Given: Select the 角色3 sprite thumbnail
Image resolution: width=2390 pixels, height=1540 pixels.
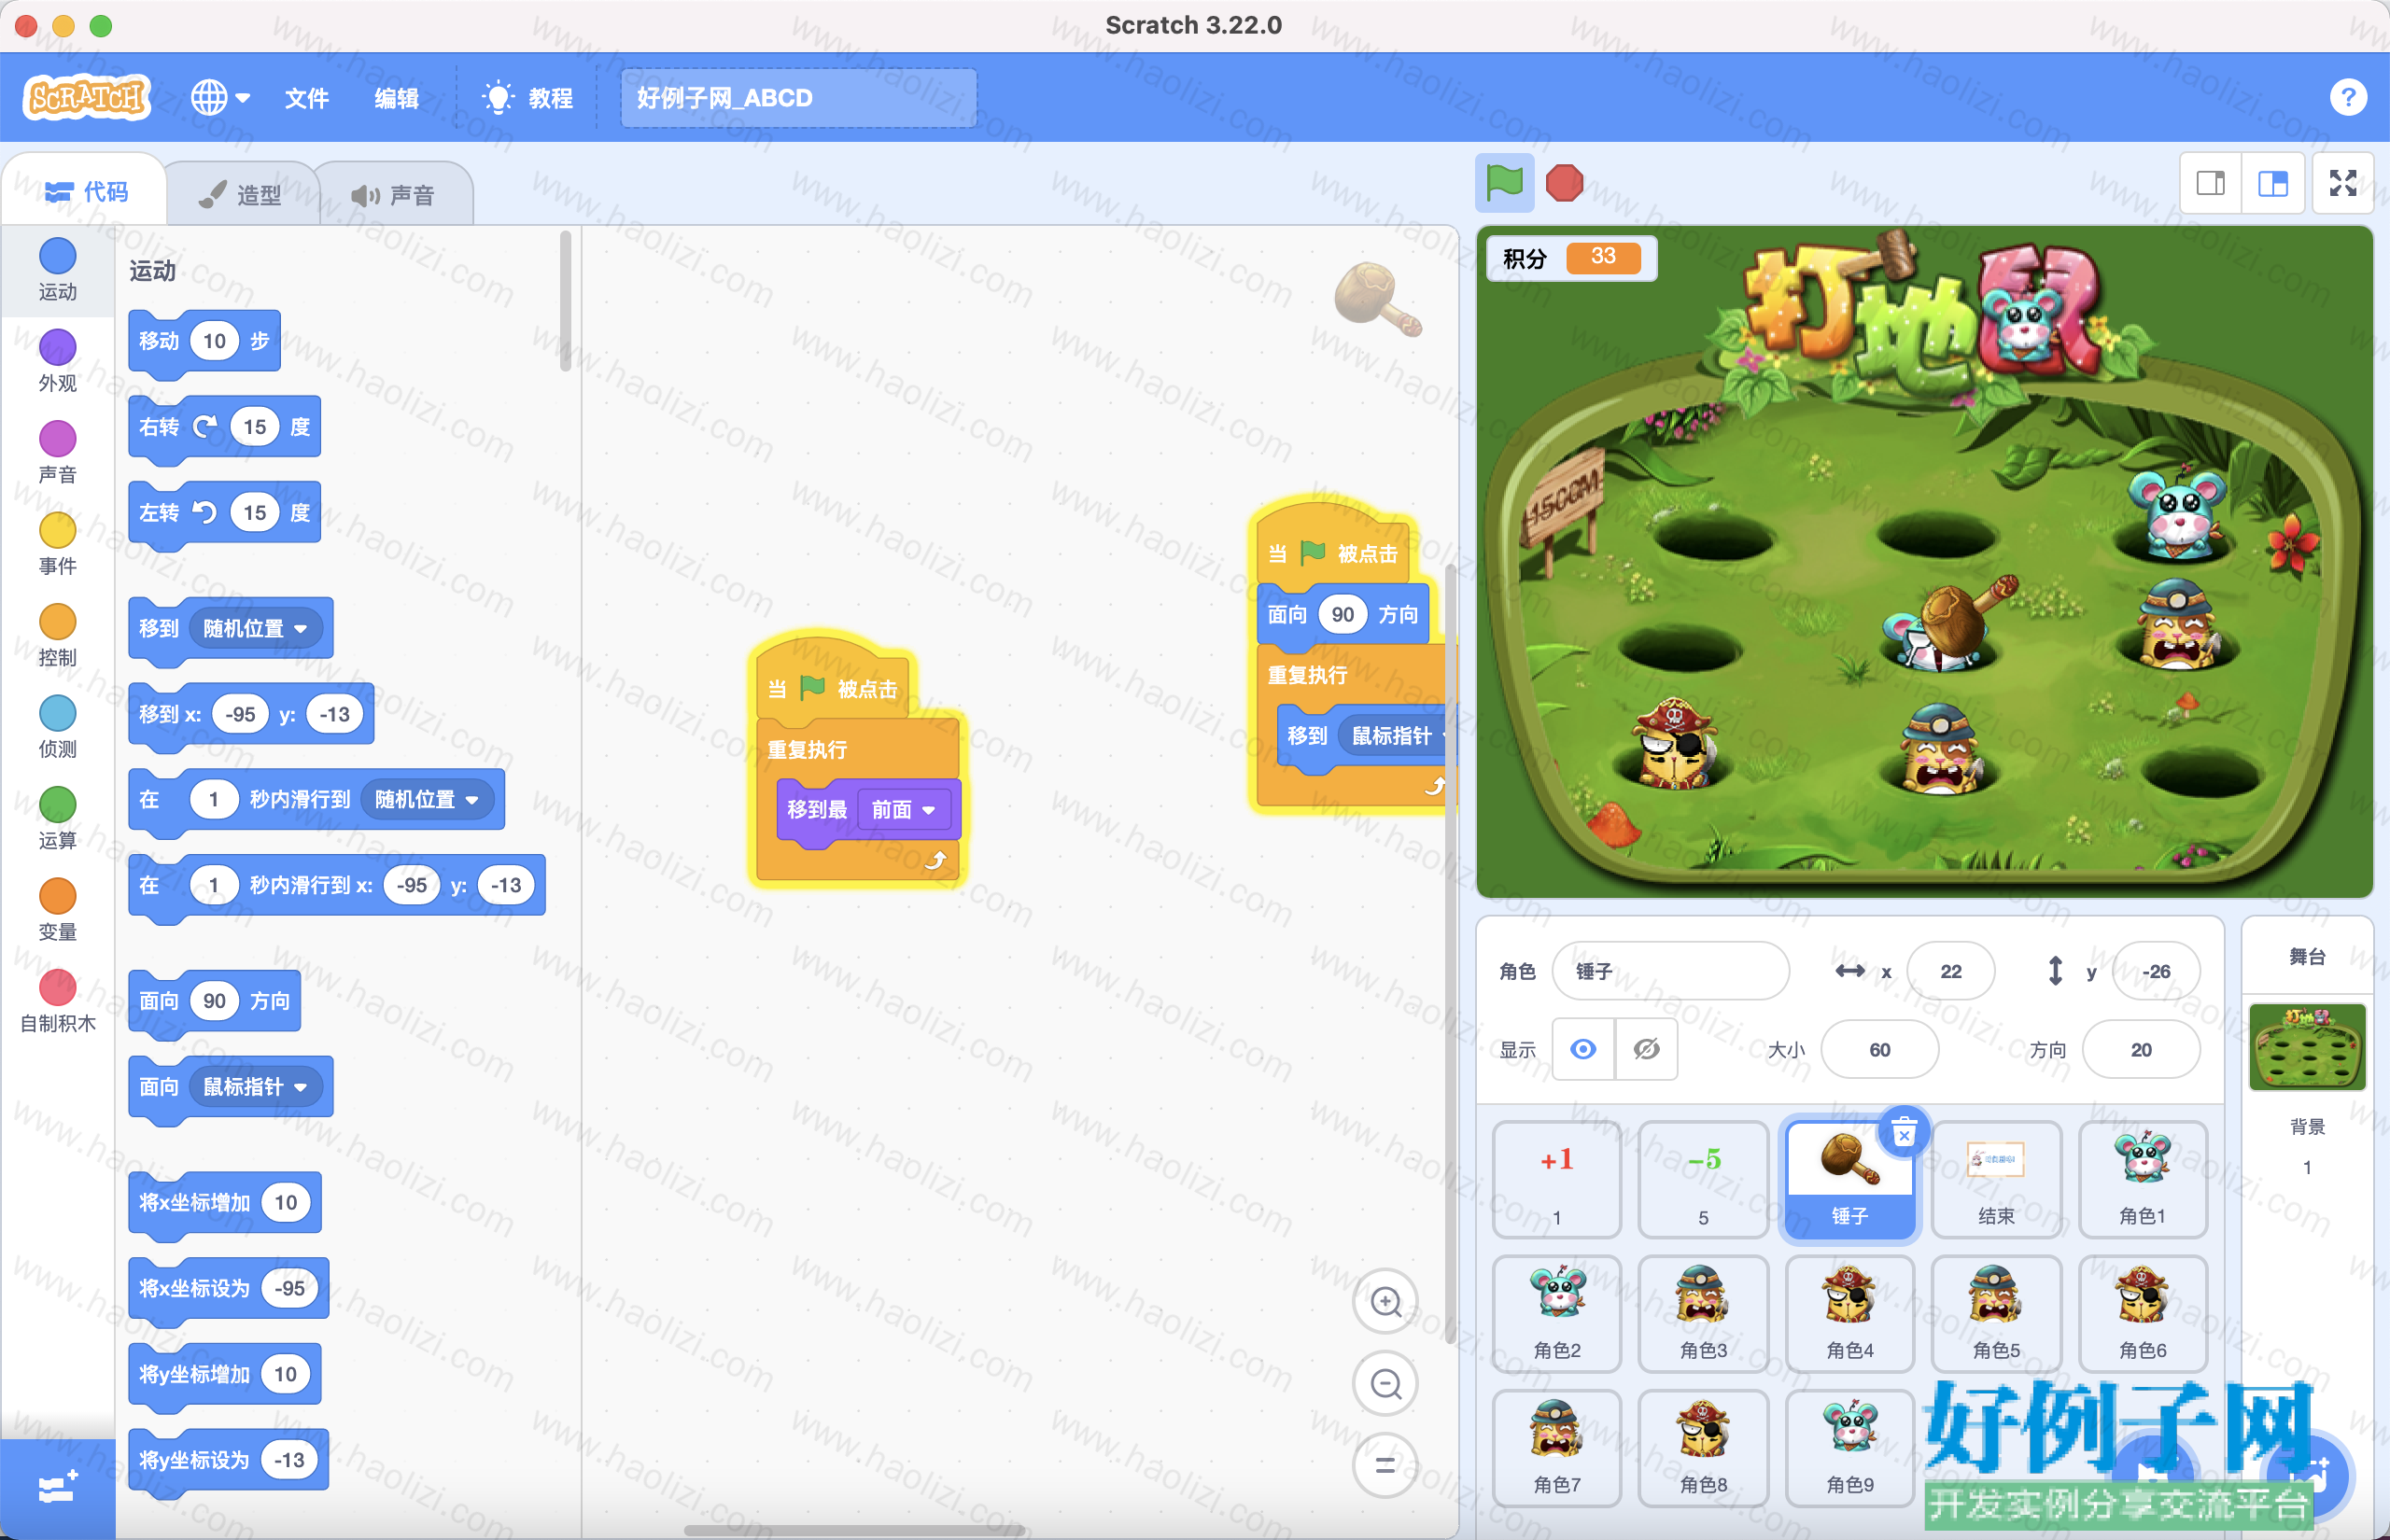Looking at the screenshot, I should pyautogui.click(x=1703, y=1314).
